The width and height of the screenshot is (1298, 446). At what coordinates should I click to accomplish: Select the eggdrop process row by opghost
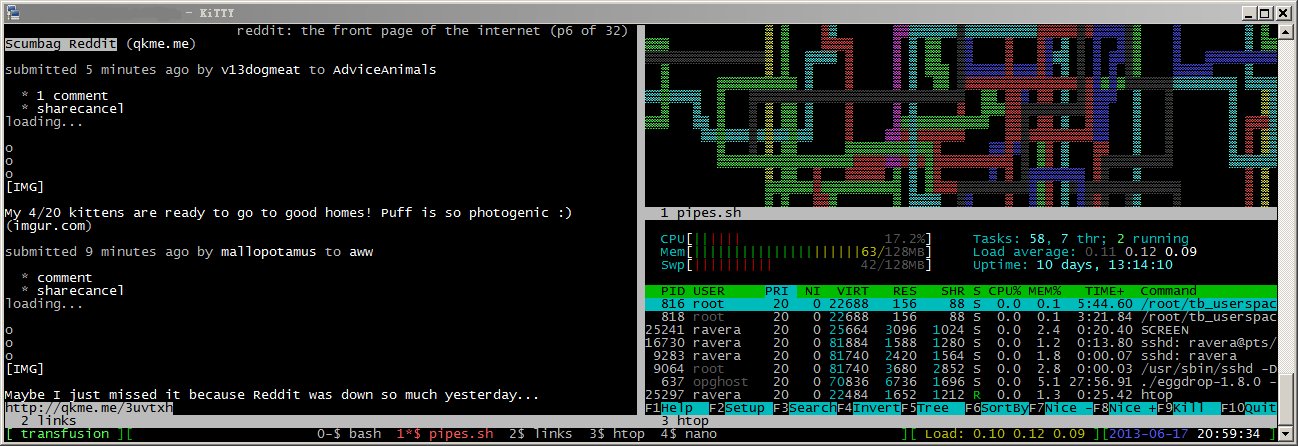tap(961, 382)
